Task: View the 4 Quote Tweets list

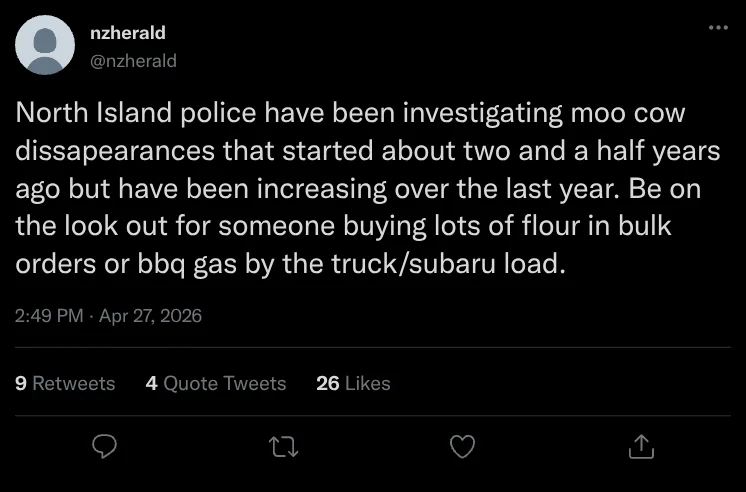Action: pyautogui.click(x=215, y=383)
